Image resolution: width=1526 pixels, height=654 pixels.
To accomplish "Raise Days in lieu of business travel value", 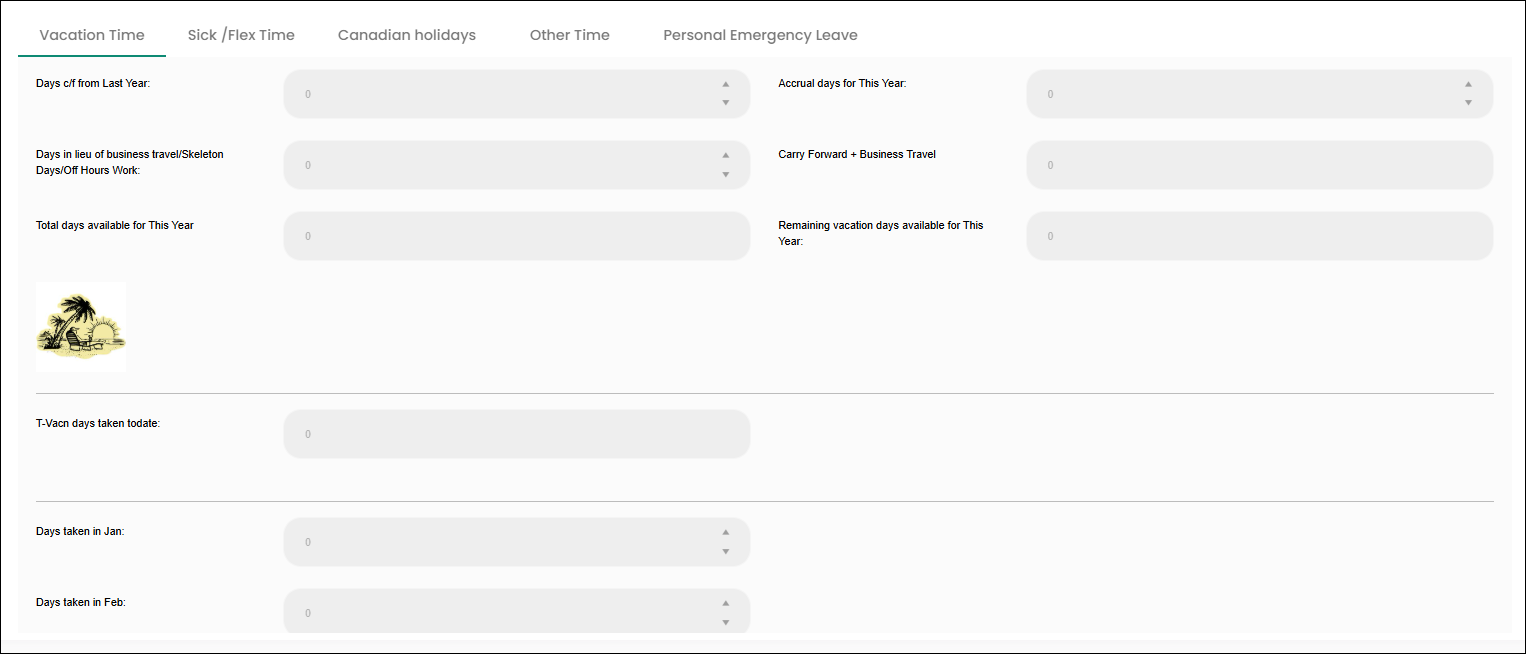I will click(x=726, y=156).
